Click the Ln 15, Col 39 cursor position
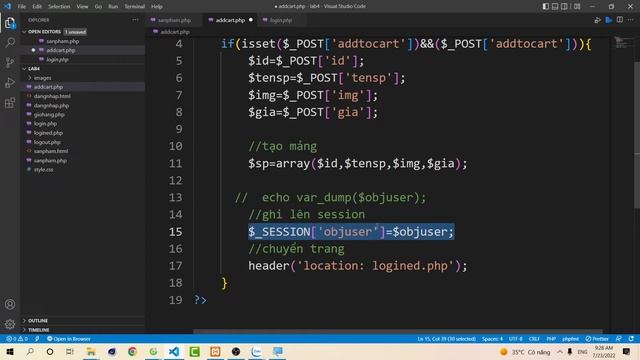Screen dimensions: 640x360 447,339
